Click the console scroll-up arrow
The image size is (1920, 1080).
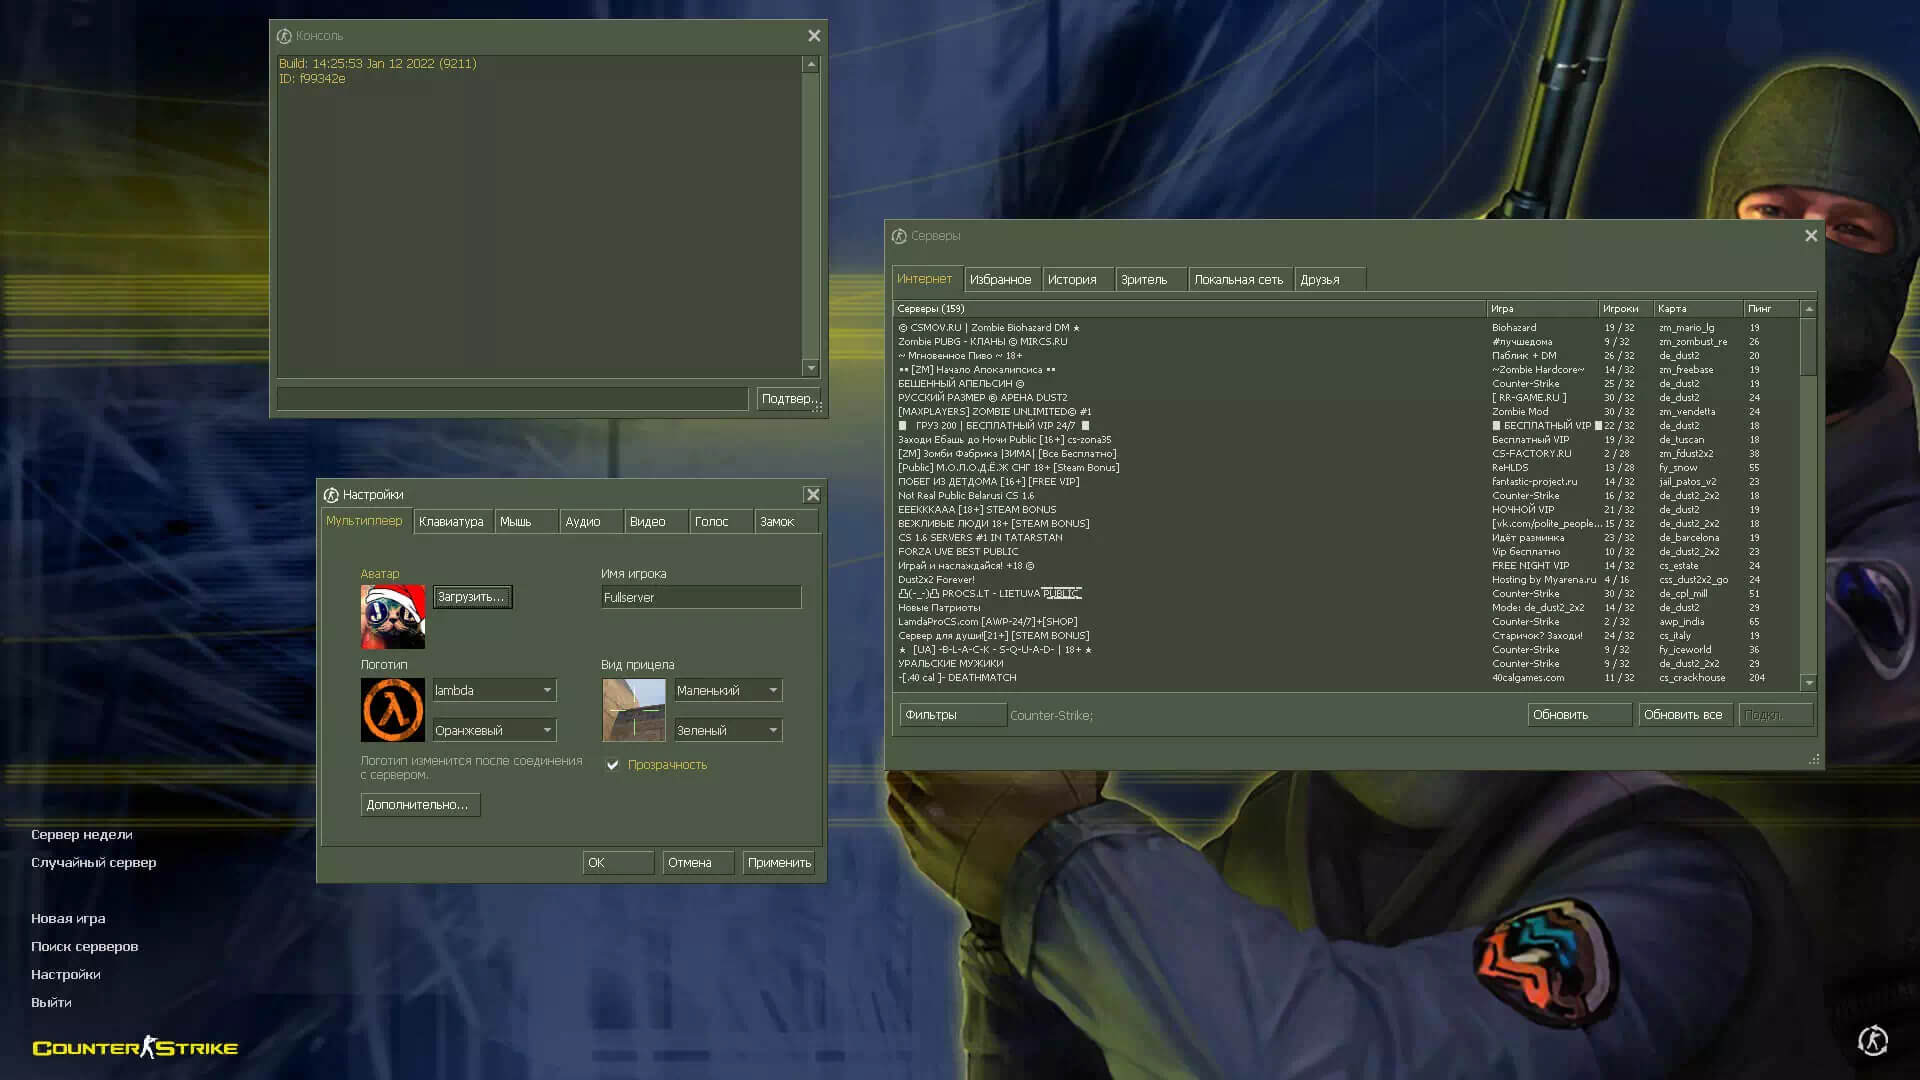pyautogui.click(x=811, y=65)
